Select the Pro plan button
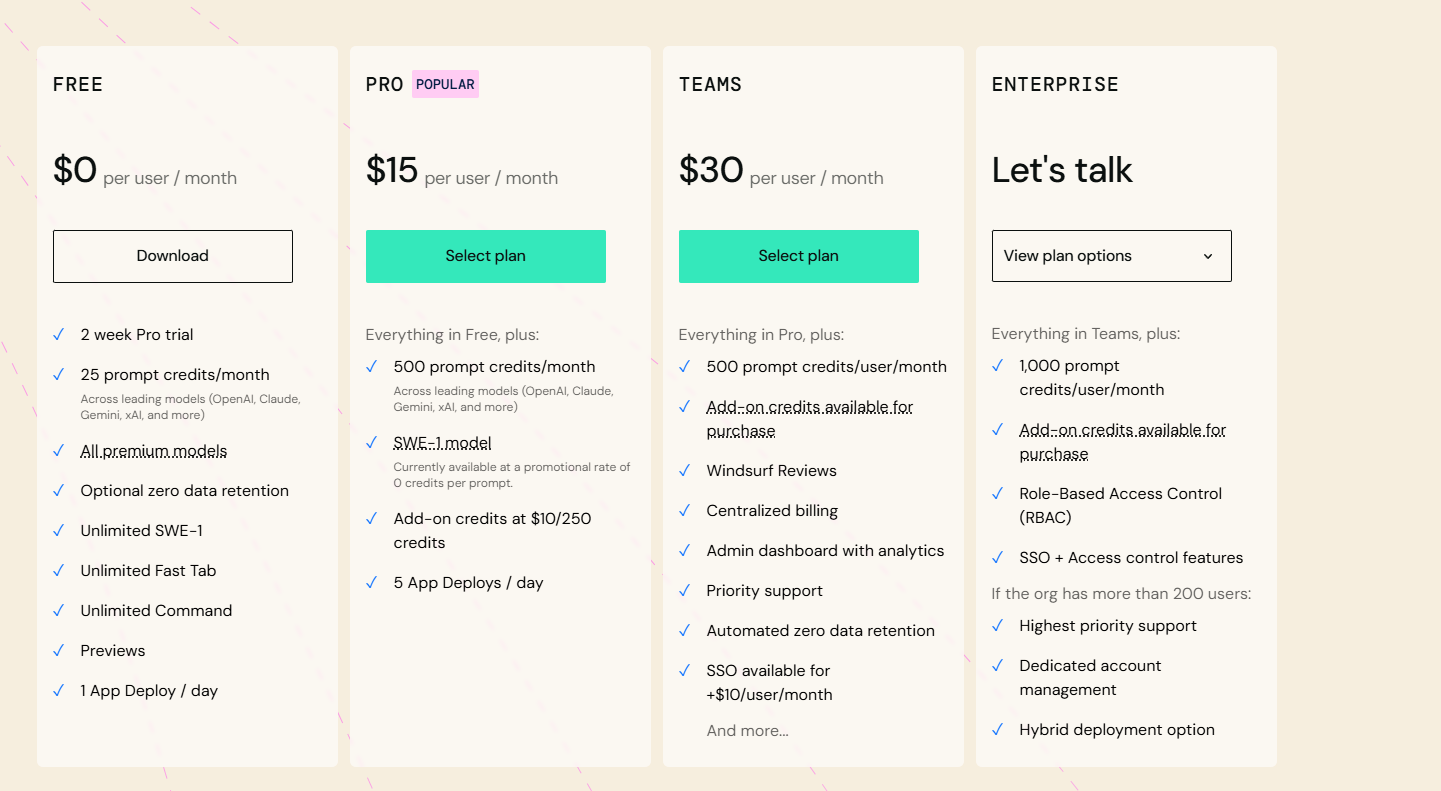 (486, 256)
